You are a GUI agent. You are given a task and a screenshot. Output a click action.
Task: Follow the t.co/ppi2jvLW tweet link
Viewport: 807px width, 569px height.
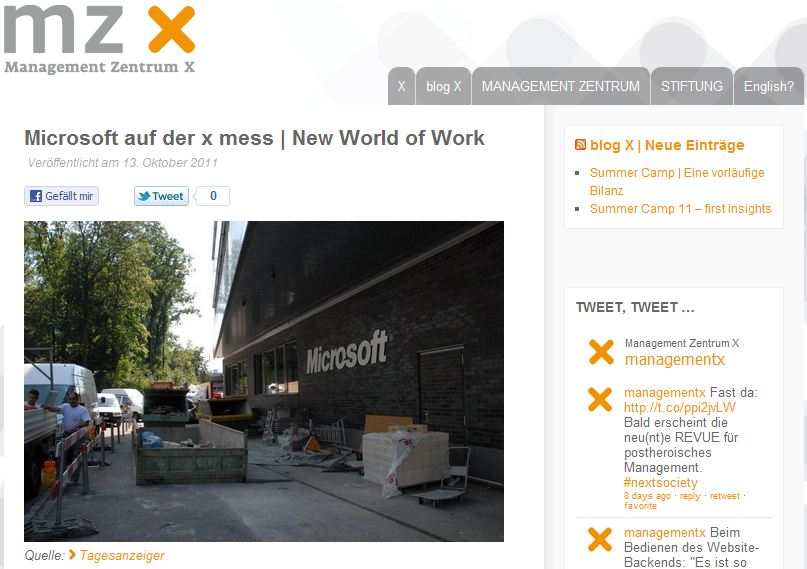coord(679,407)
